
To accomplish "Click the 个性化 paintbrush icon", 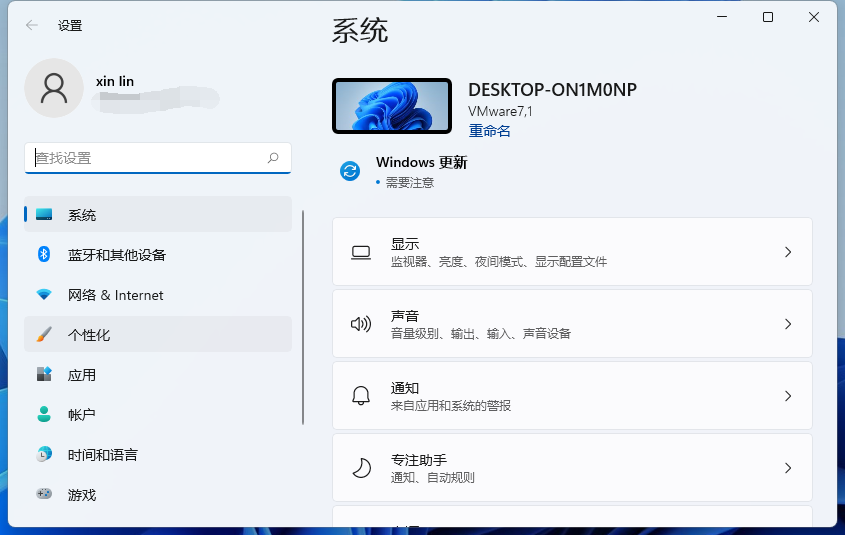I will tap(44, 335).
